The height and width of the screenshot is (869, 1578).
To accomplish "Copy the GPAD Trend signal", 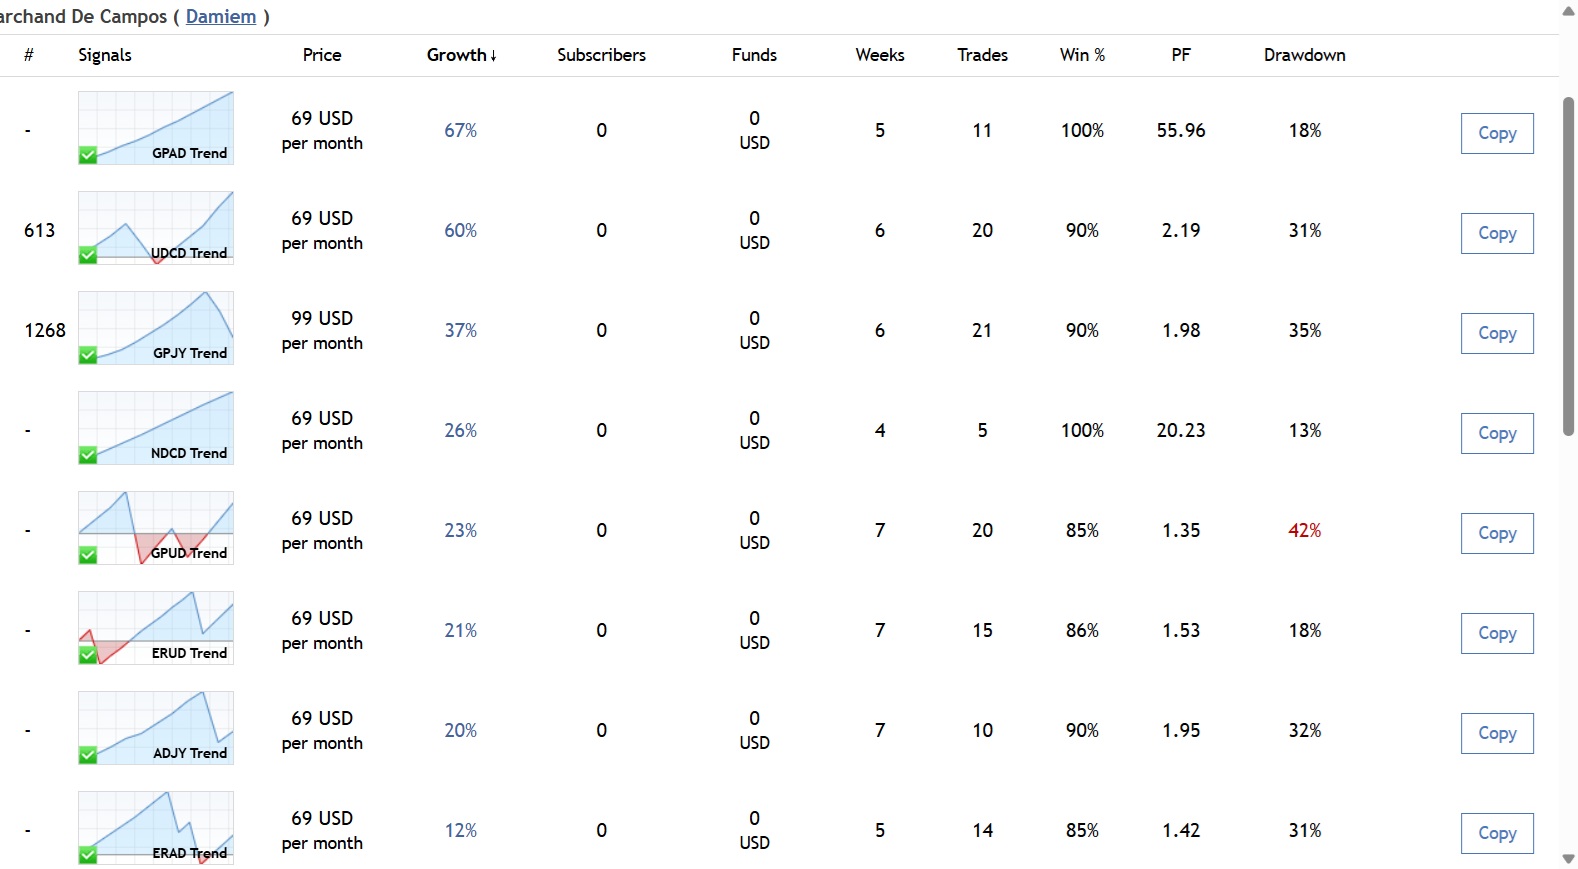I will point(1497,133).
